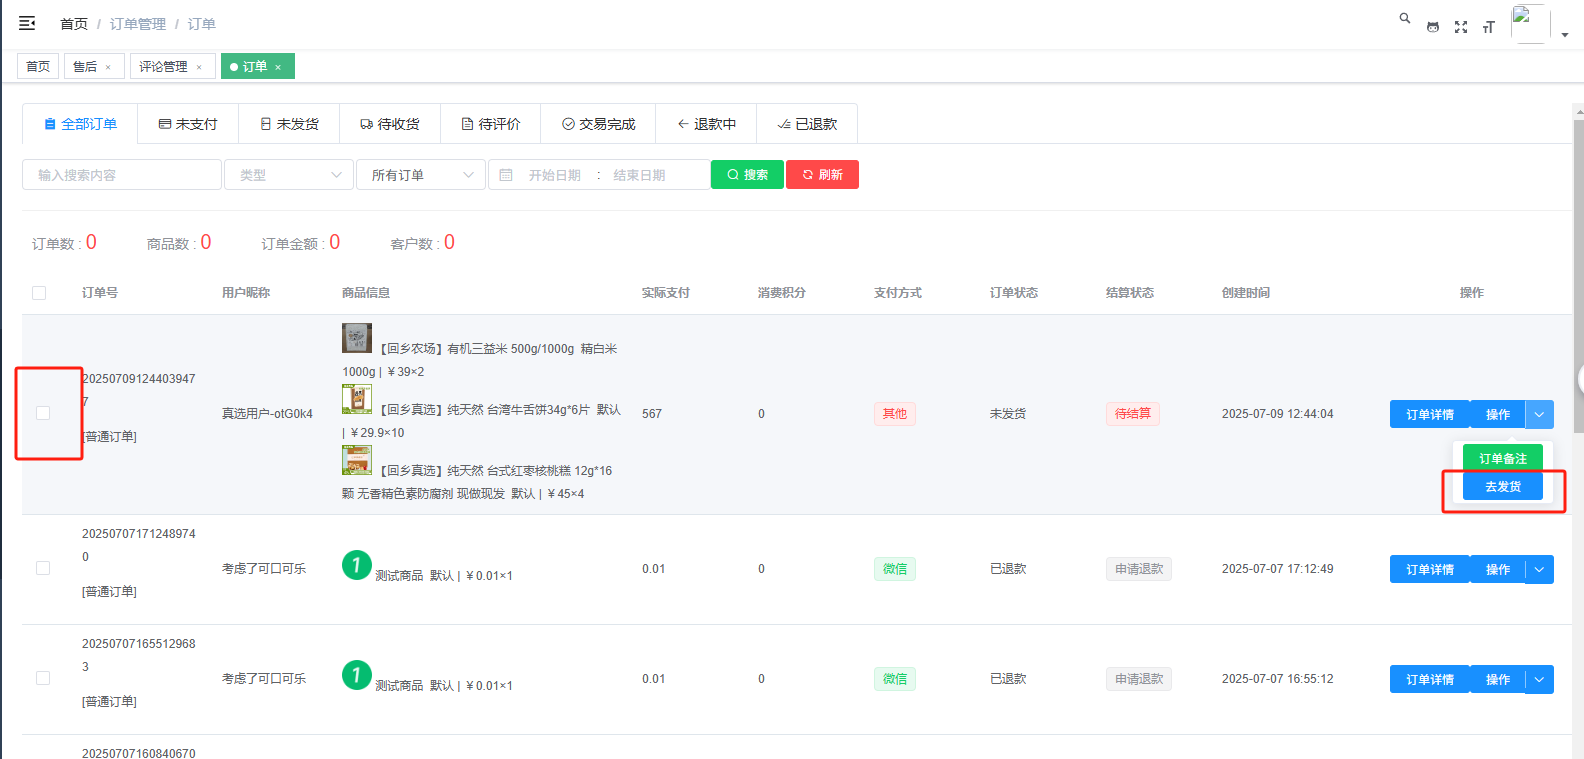Switch to the 未发货 tab

(288, 124)
